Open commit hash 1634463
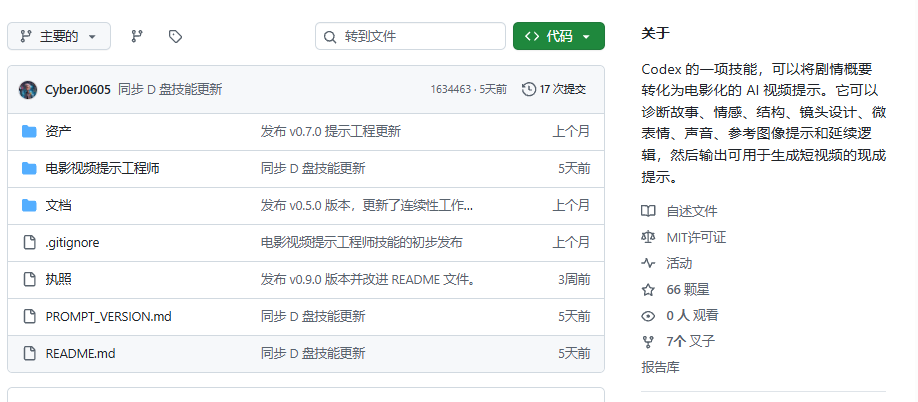This screenshot has height=402, width=918. (x=451, y=90)
